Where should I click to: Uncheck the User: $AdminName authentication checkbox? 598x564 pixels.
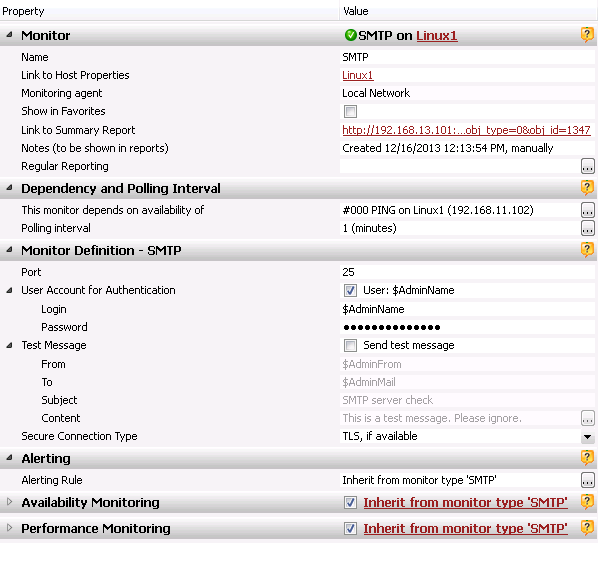tap(350, 290)
